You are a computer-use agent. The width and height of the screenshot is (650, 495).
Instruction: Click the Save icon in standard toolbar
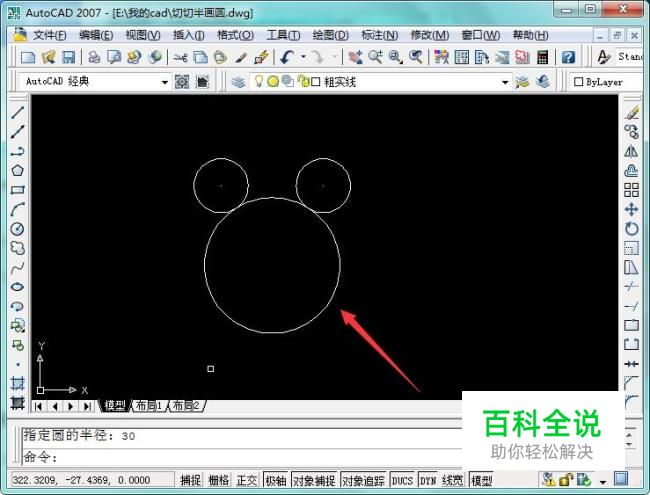pos(68,57)
